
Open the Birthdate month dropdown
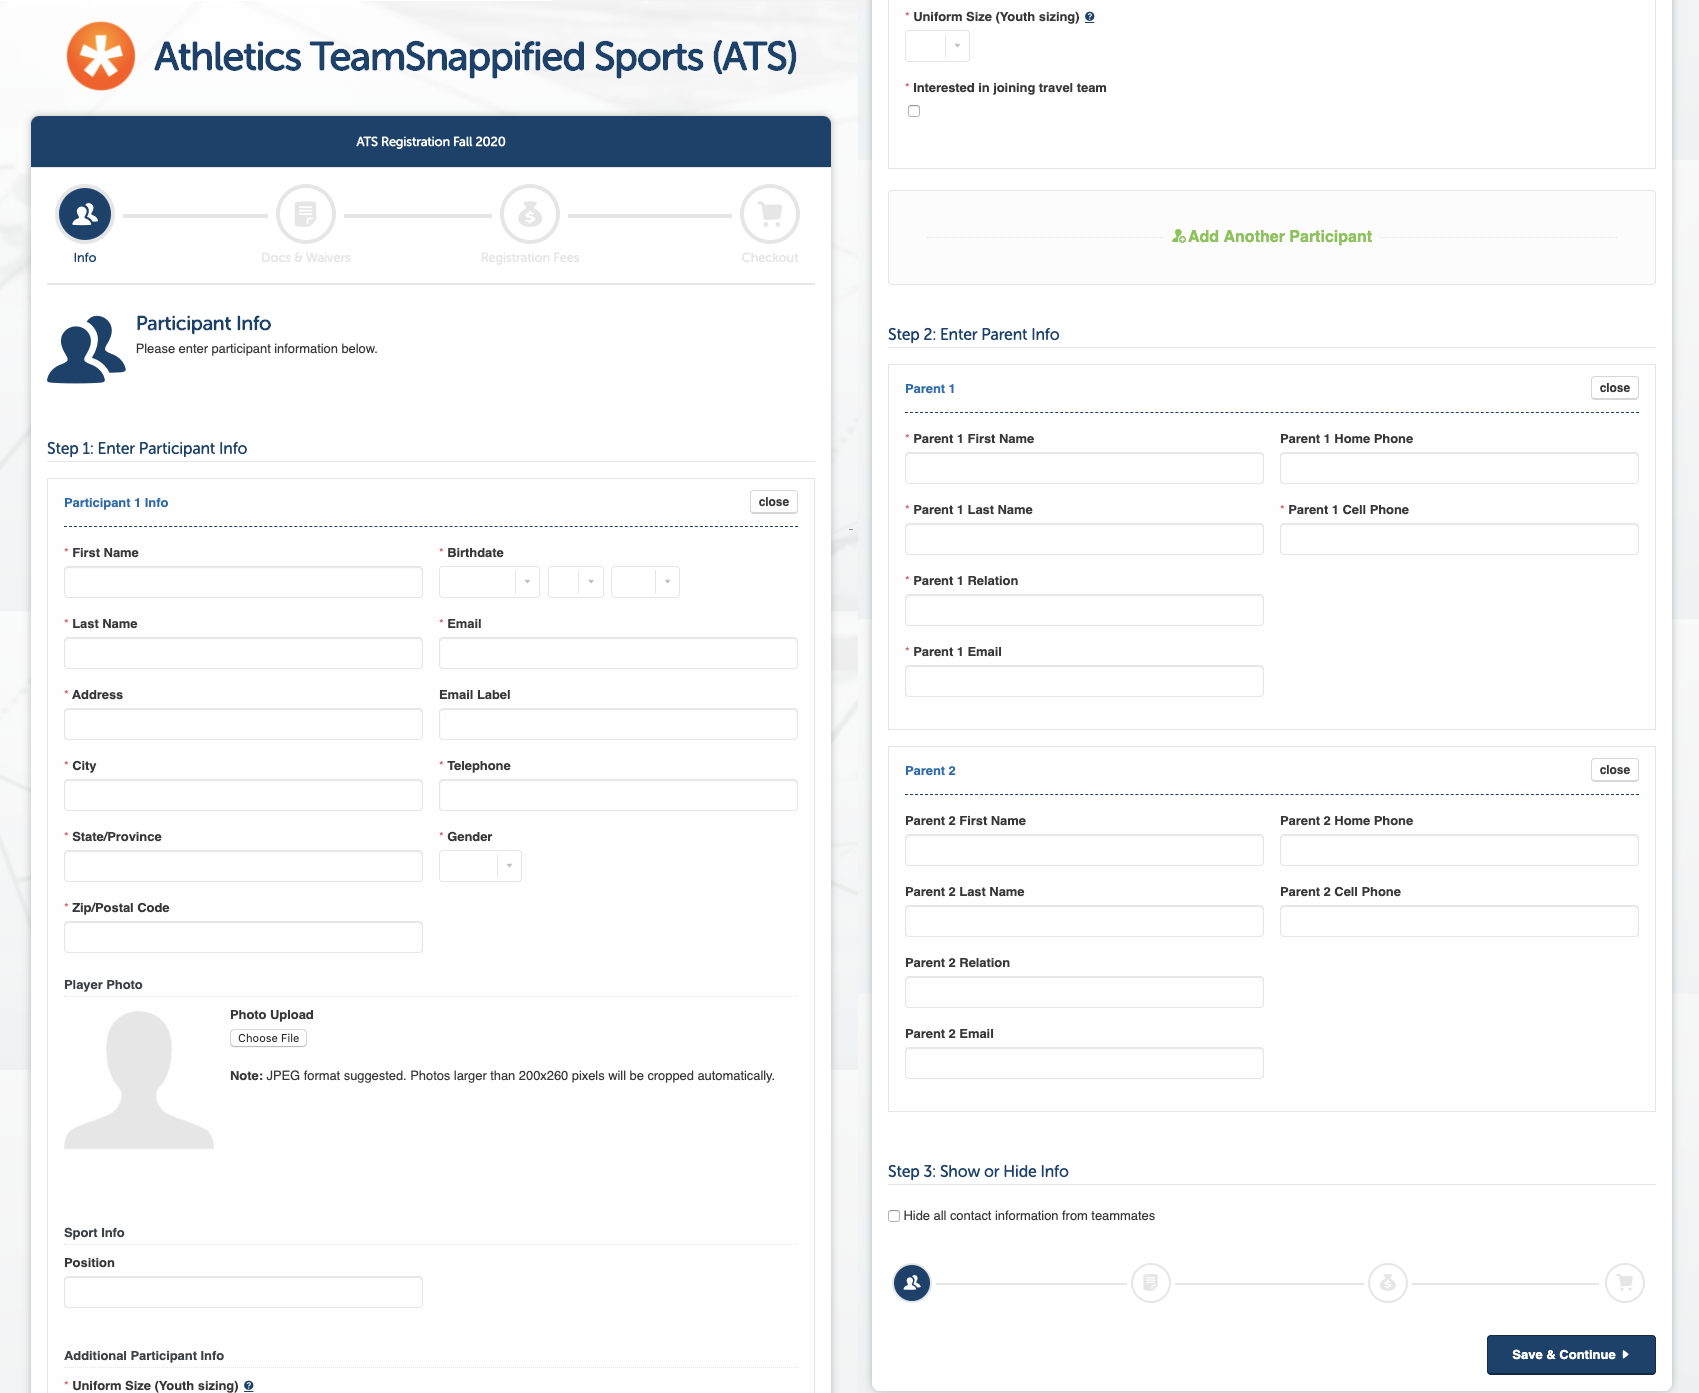click(489, 582)
